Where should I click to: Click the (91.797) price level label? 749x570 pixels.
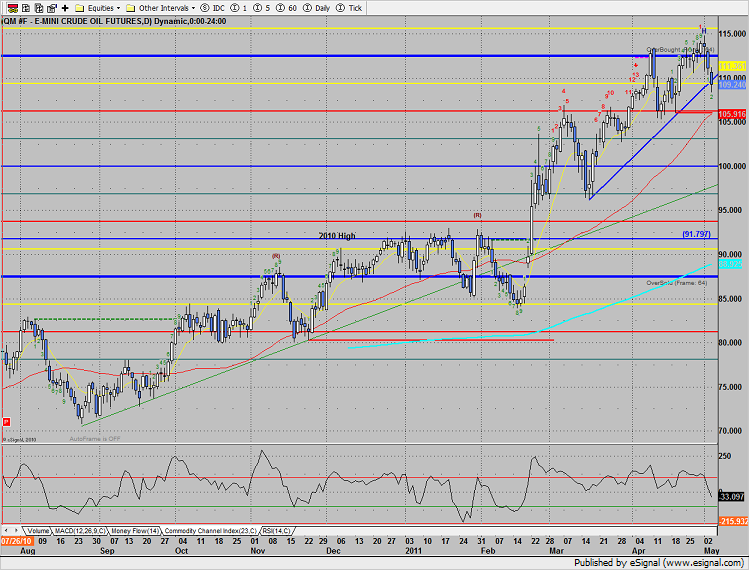(x=696, y=234)
